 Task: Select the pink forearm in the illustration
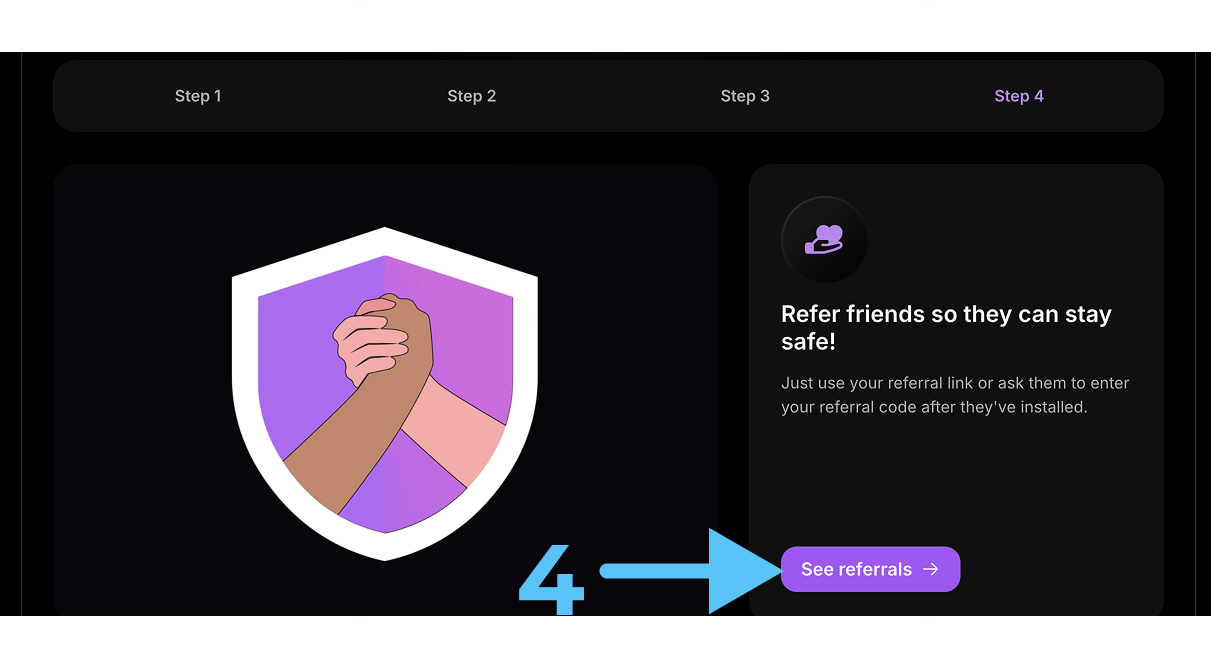(x=455, y=430)
